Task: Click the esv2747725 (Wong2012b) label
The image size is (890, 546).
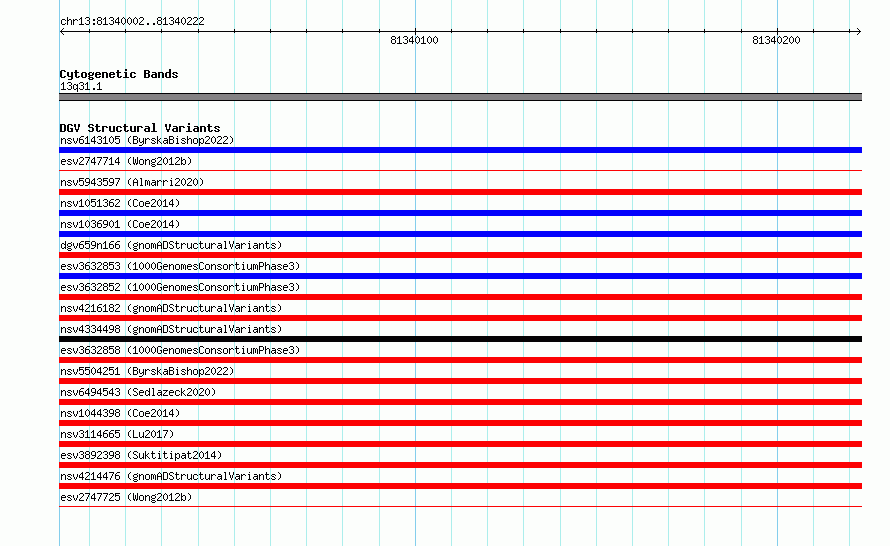Action: click(126, 497)
